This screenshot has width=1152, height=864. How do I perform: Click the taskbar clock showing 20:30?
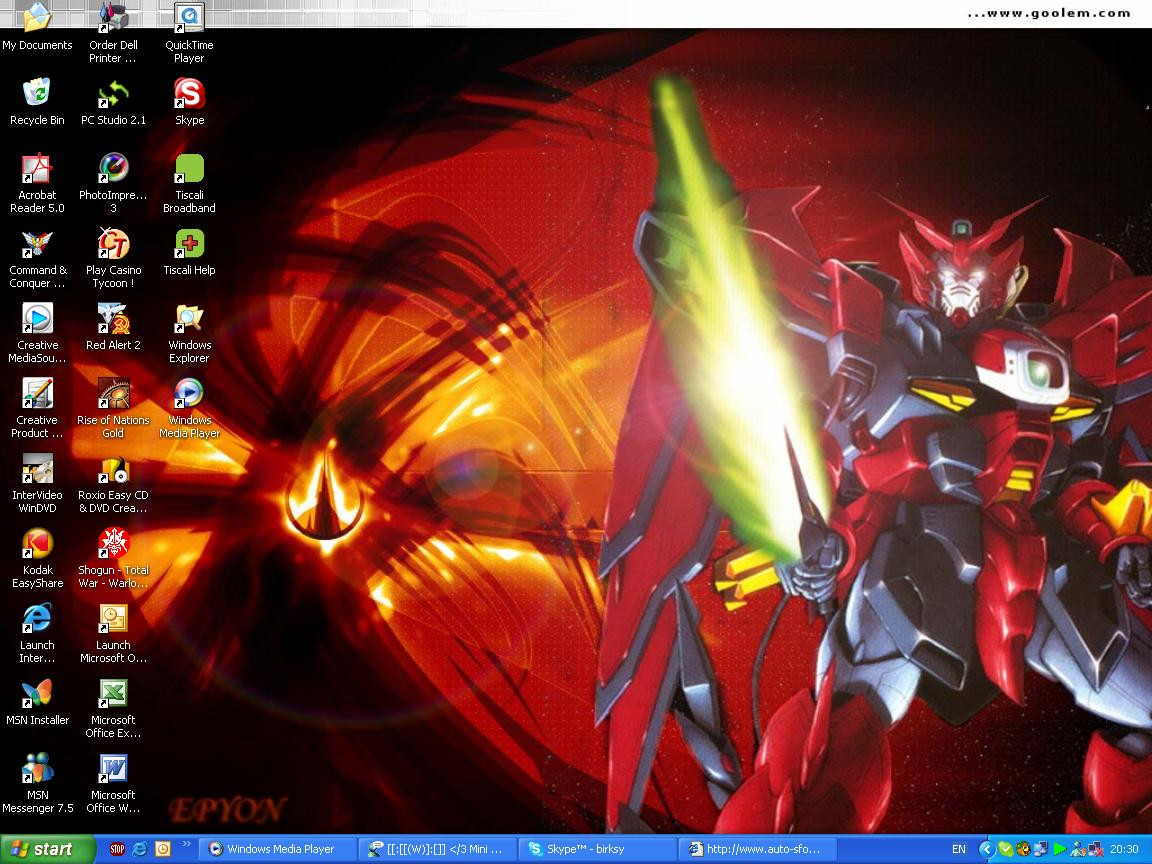(1123, 849)
